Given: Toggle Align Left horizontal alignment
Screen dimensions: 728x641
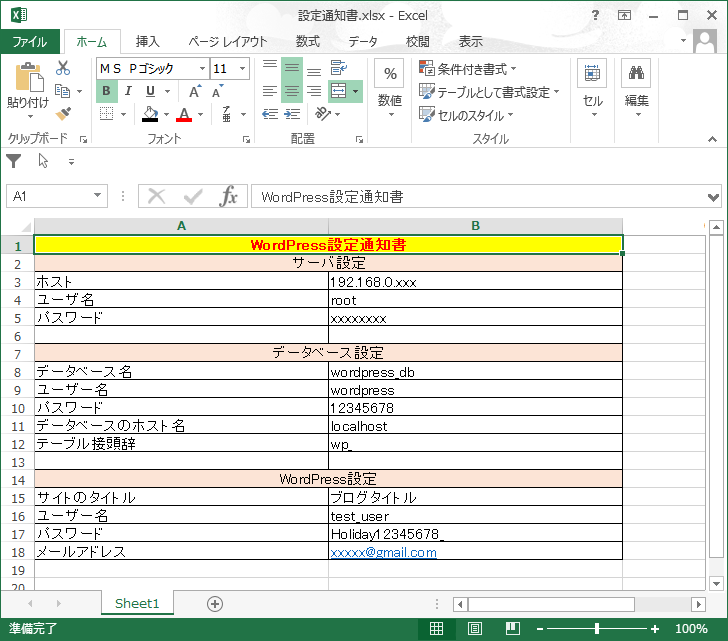Looking at the screenshot, I should point(270,91).
